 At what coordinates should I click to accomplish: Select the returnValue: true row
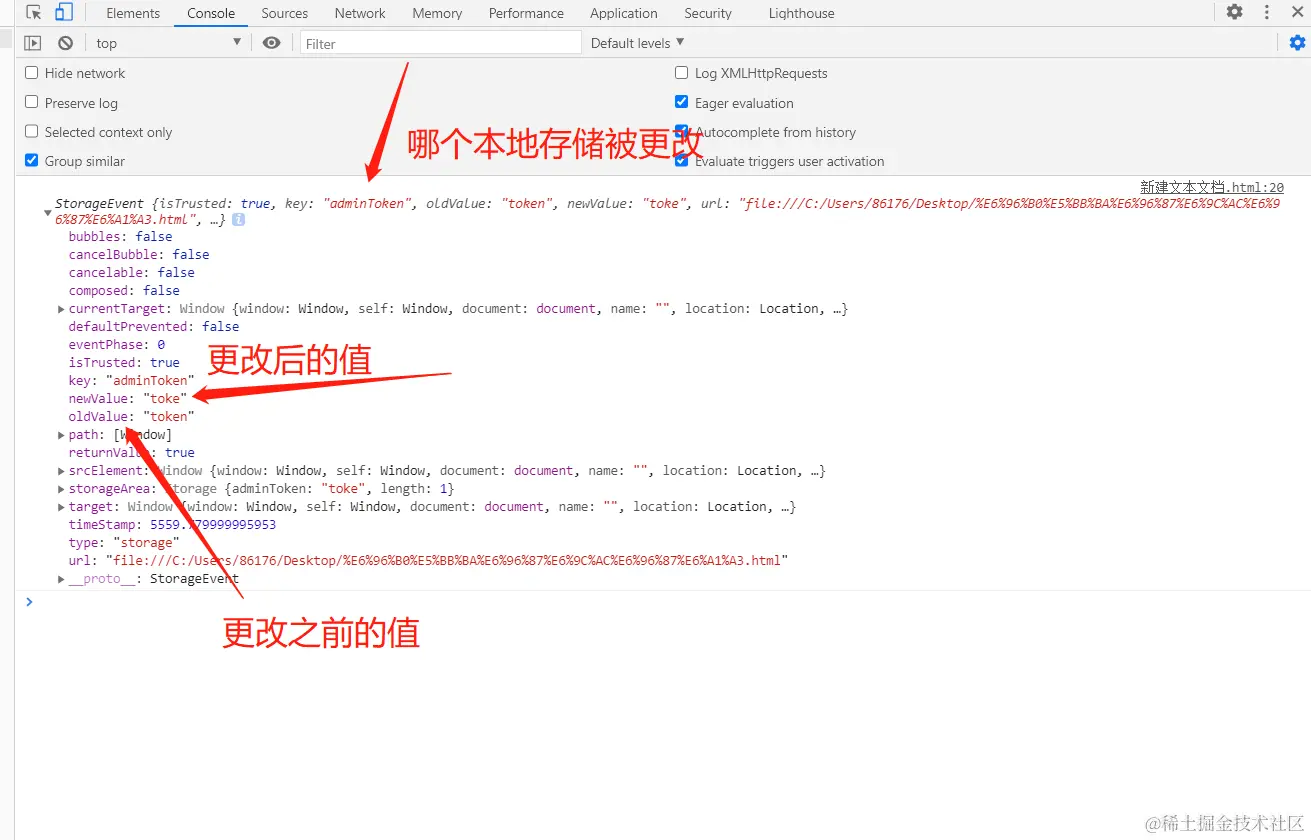131,453
